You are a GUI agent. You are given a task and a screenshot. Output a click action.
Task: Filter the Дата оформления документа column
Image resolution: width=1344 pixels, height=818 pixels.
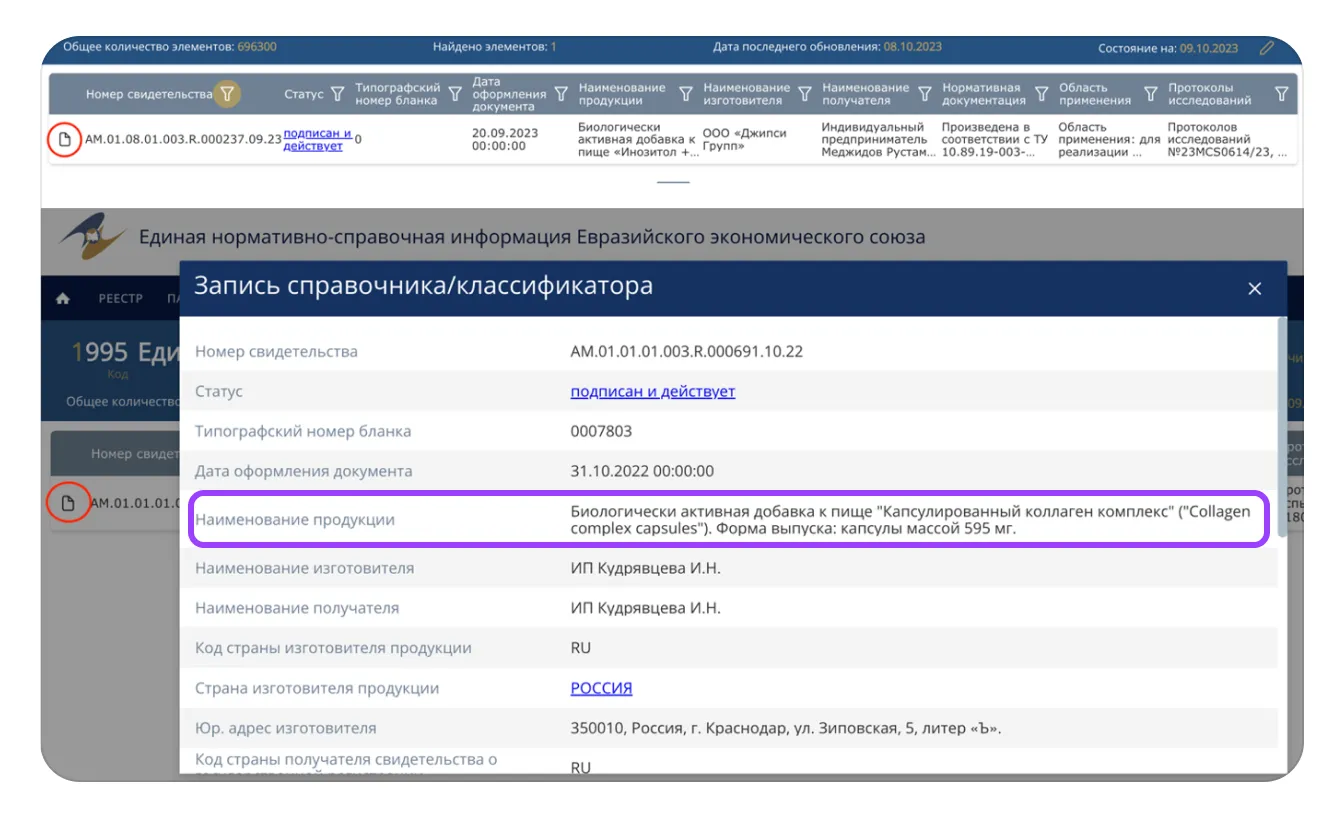click(x=560, y=94)
